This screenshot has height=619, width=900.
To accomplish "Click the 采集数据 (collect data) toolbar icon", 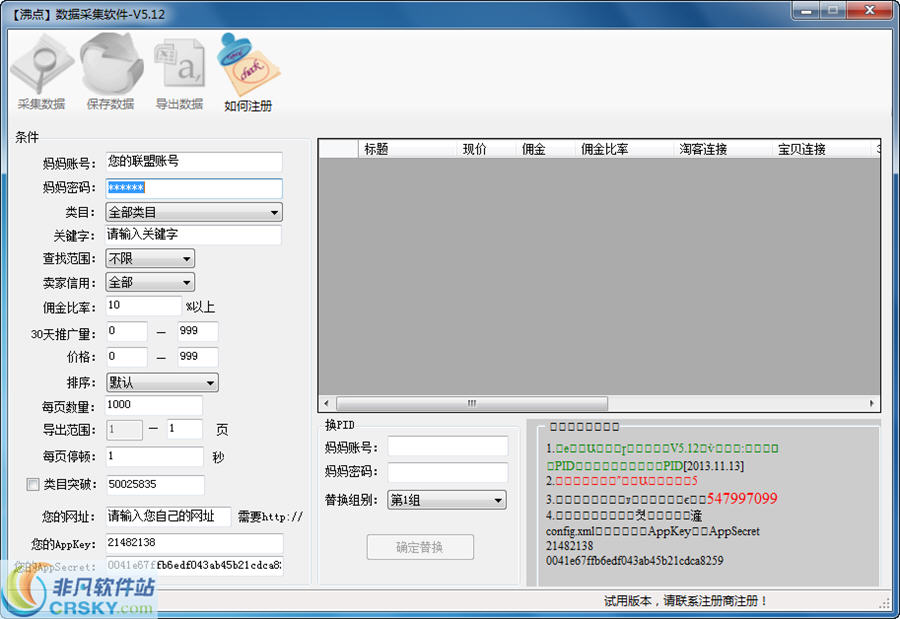I will [42, 70].
